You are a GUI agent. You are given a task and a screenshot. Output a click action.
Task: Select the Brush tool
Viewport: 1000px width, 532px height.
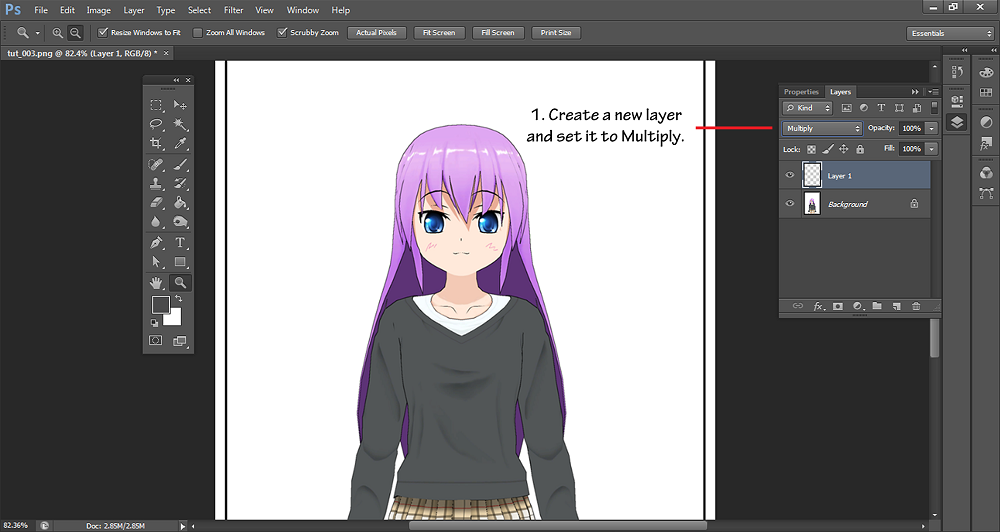coord(180,165)
